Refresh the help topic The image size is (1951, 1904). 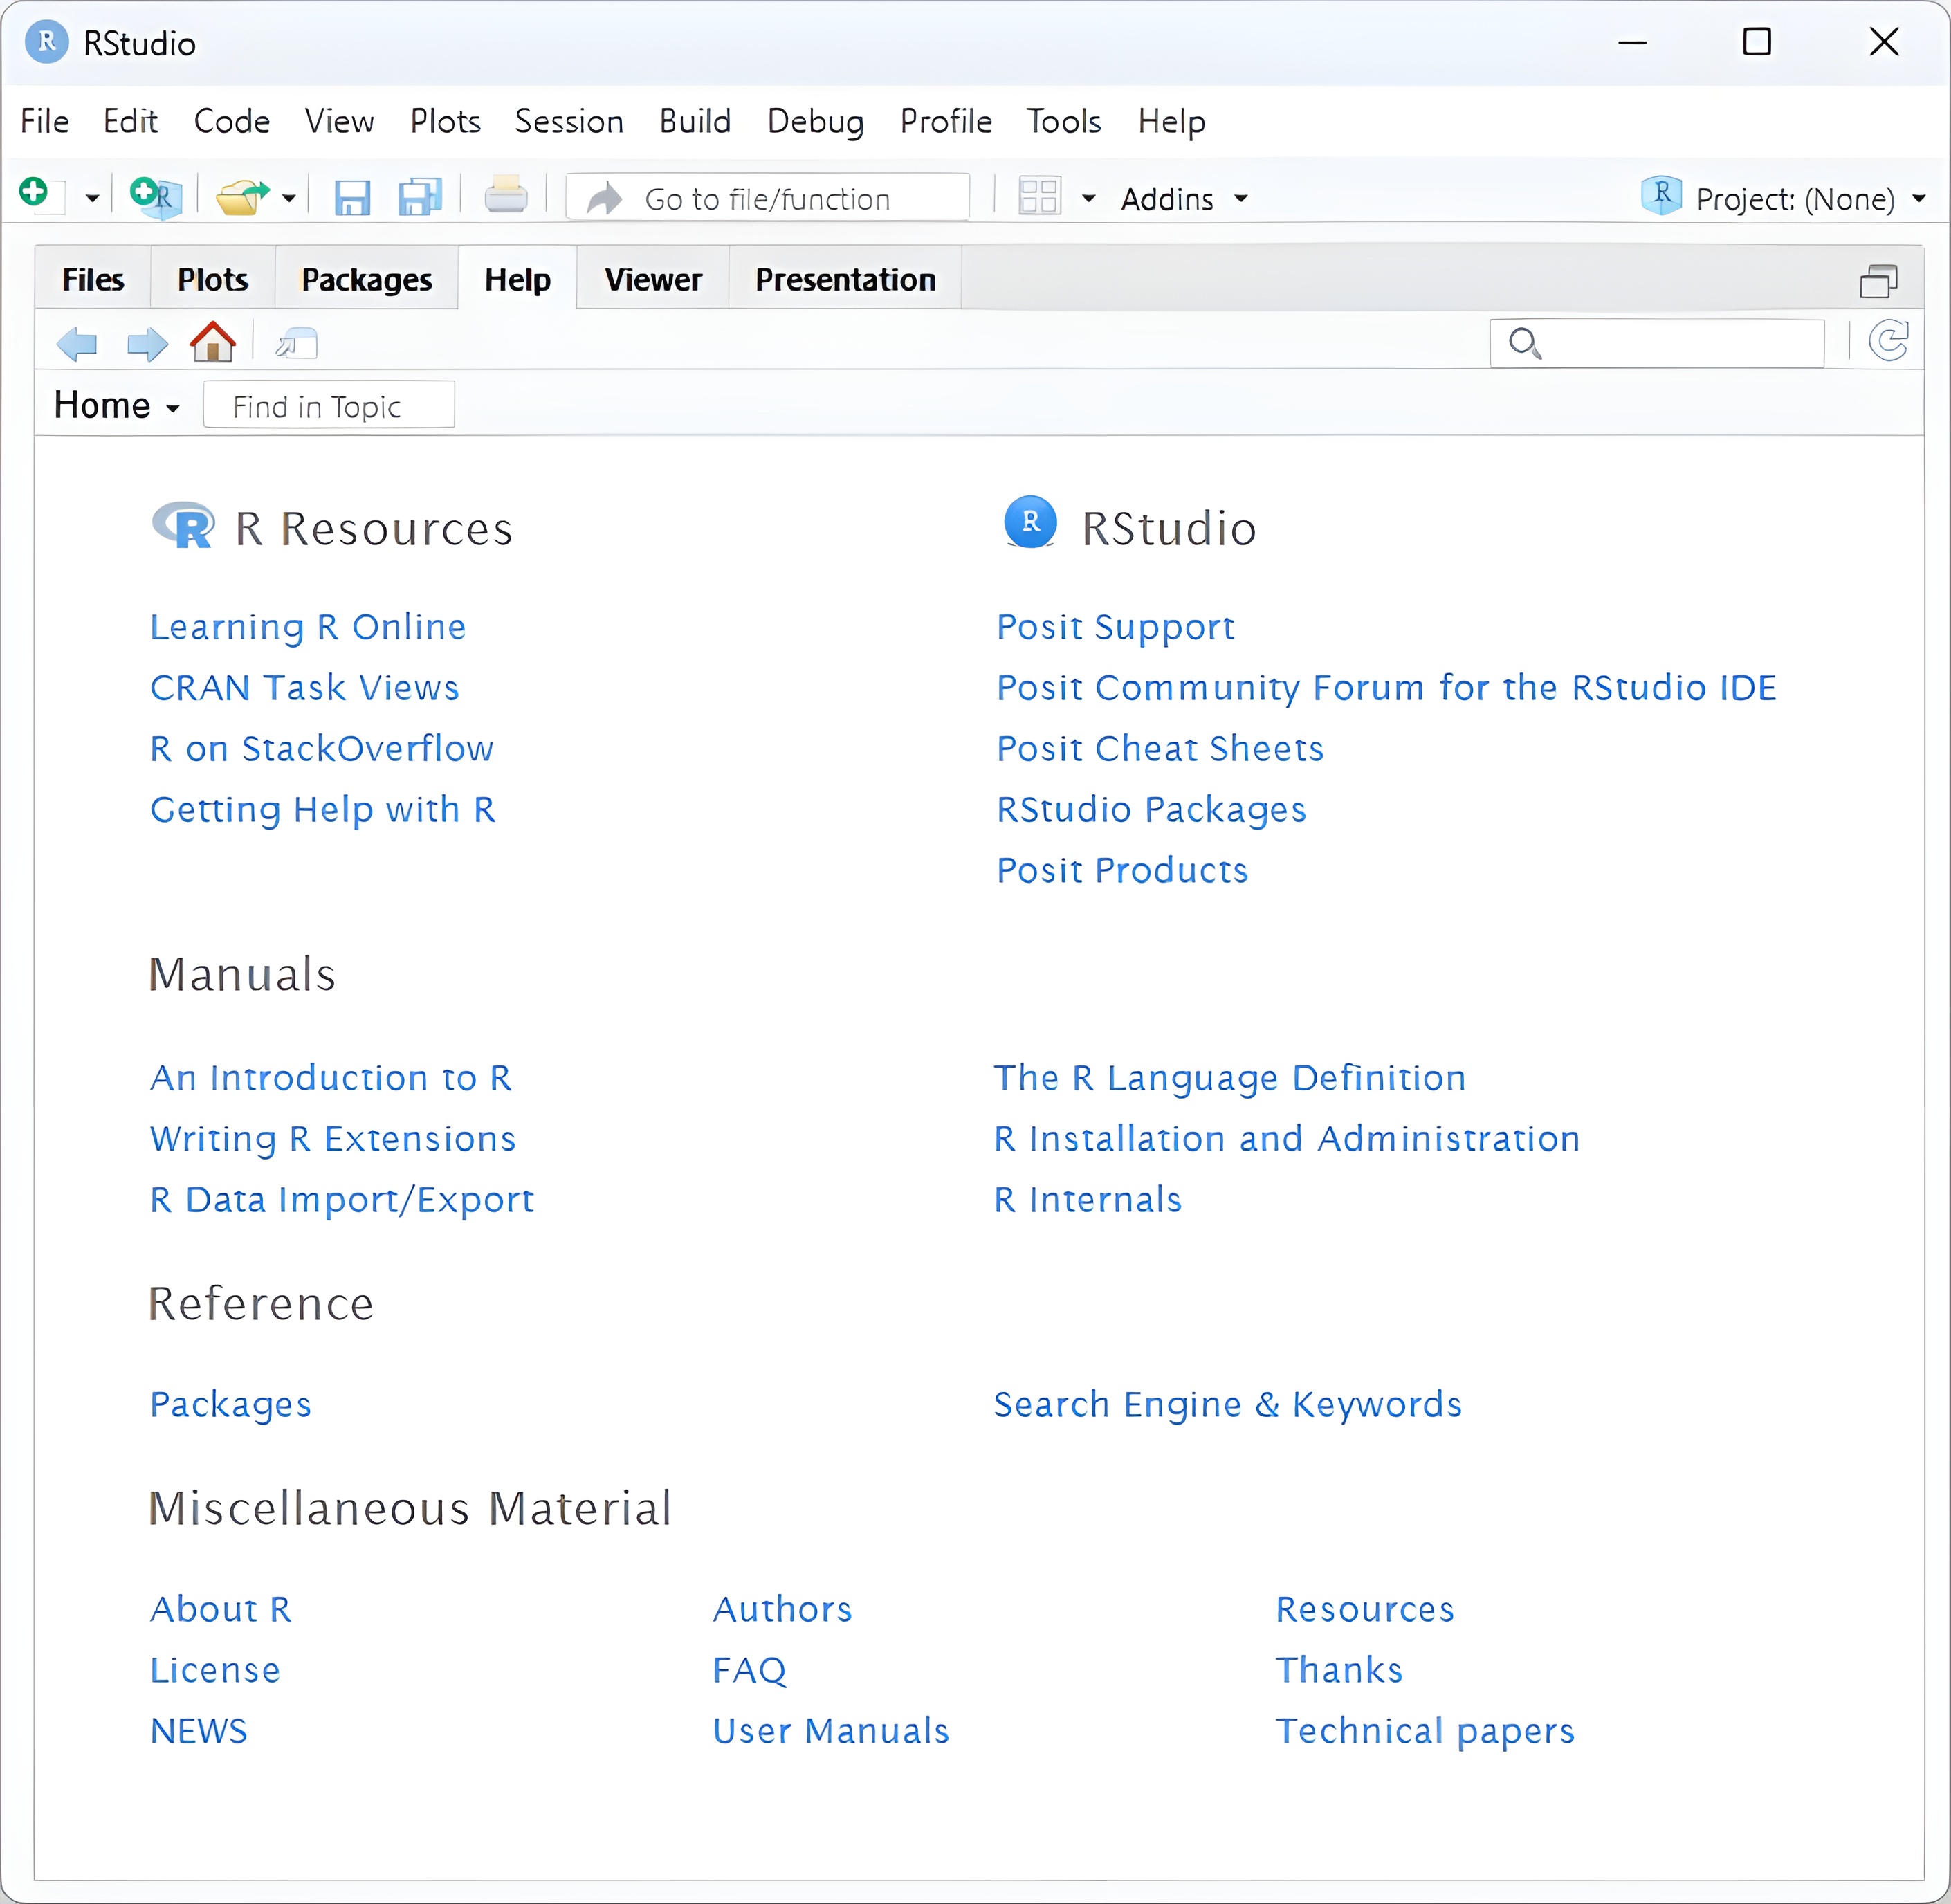1888,342
